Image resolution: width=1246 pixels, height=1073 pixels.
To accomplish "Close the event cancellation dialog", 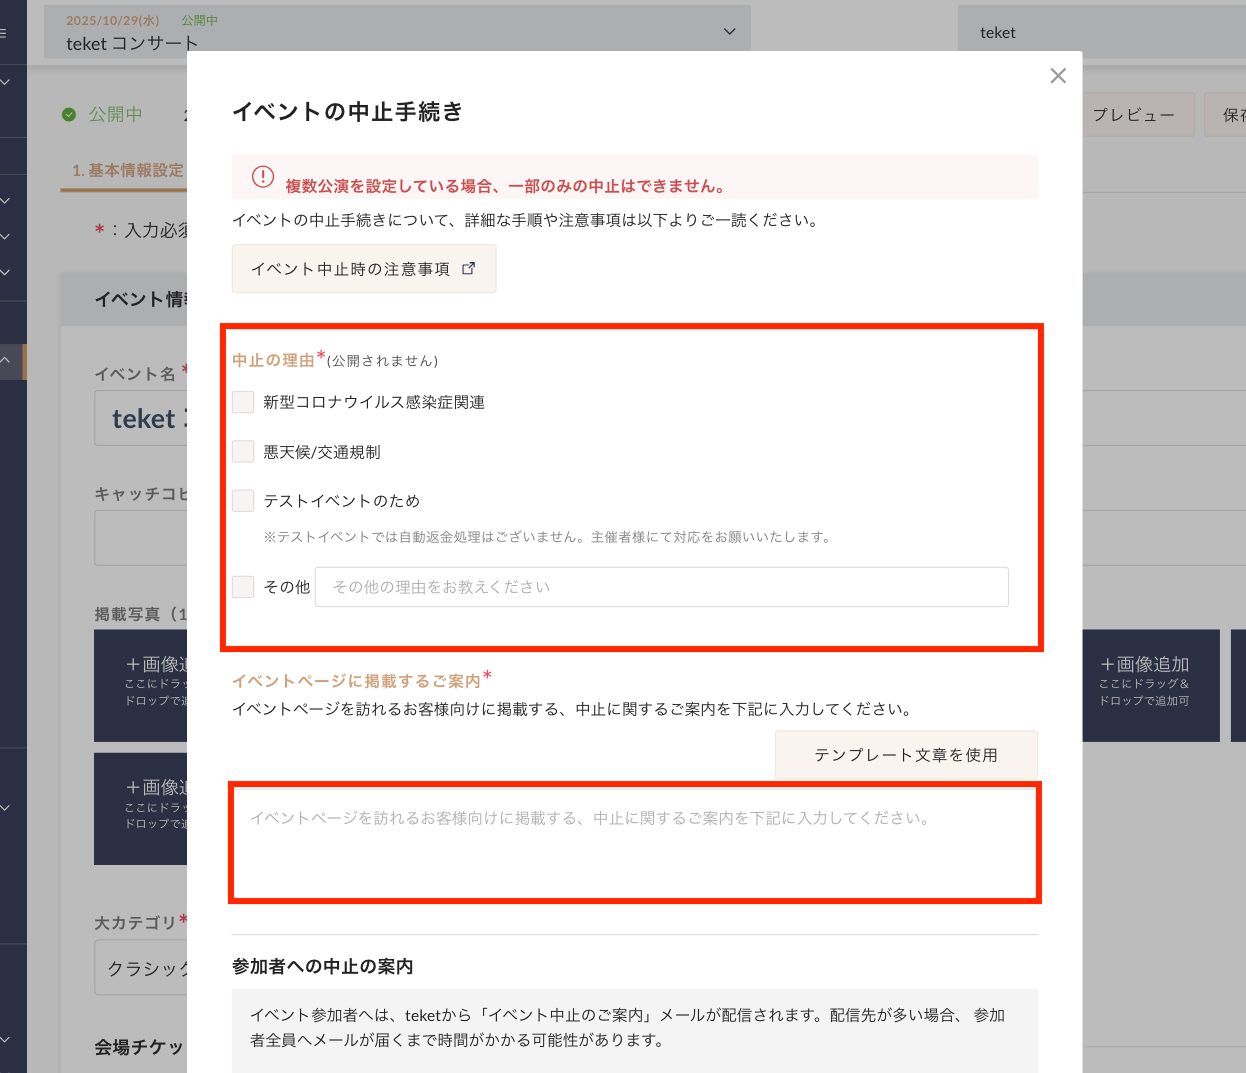I will [1058, 76].
